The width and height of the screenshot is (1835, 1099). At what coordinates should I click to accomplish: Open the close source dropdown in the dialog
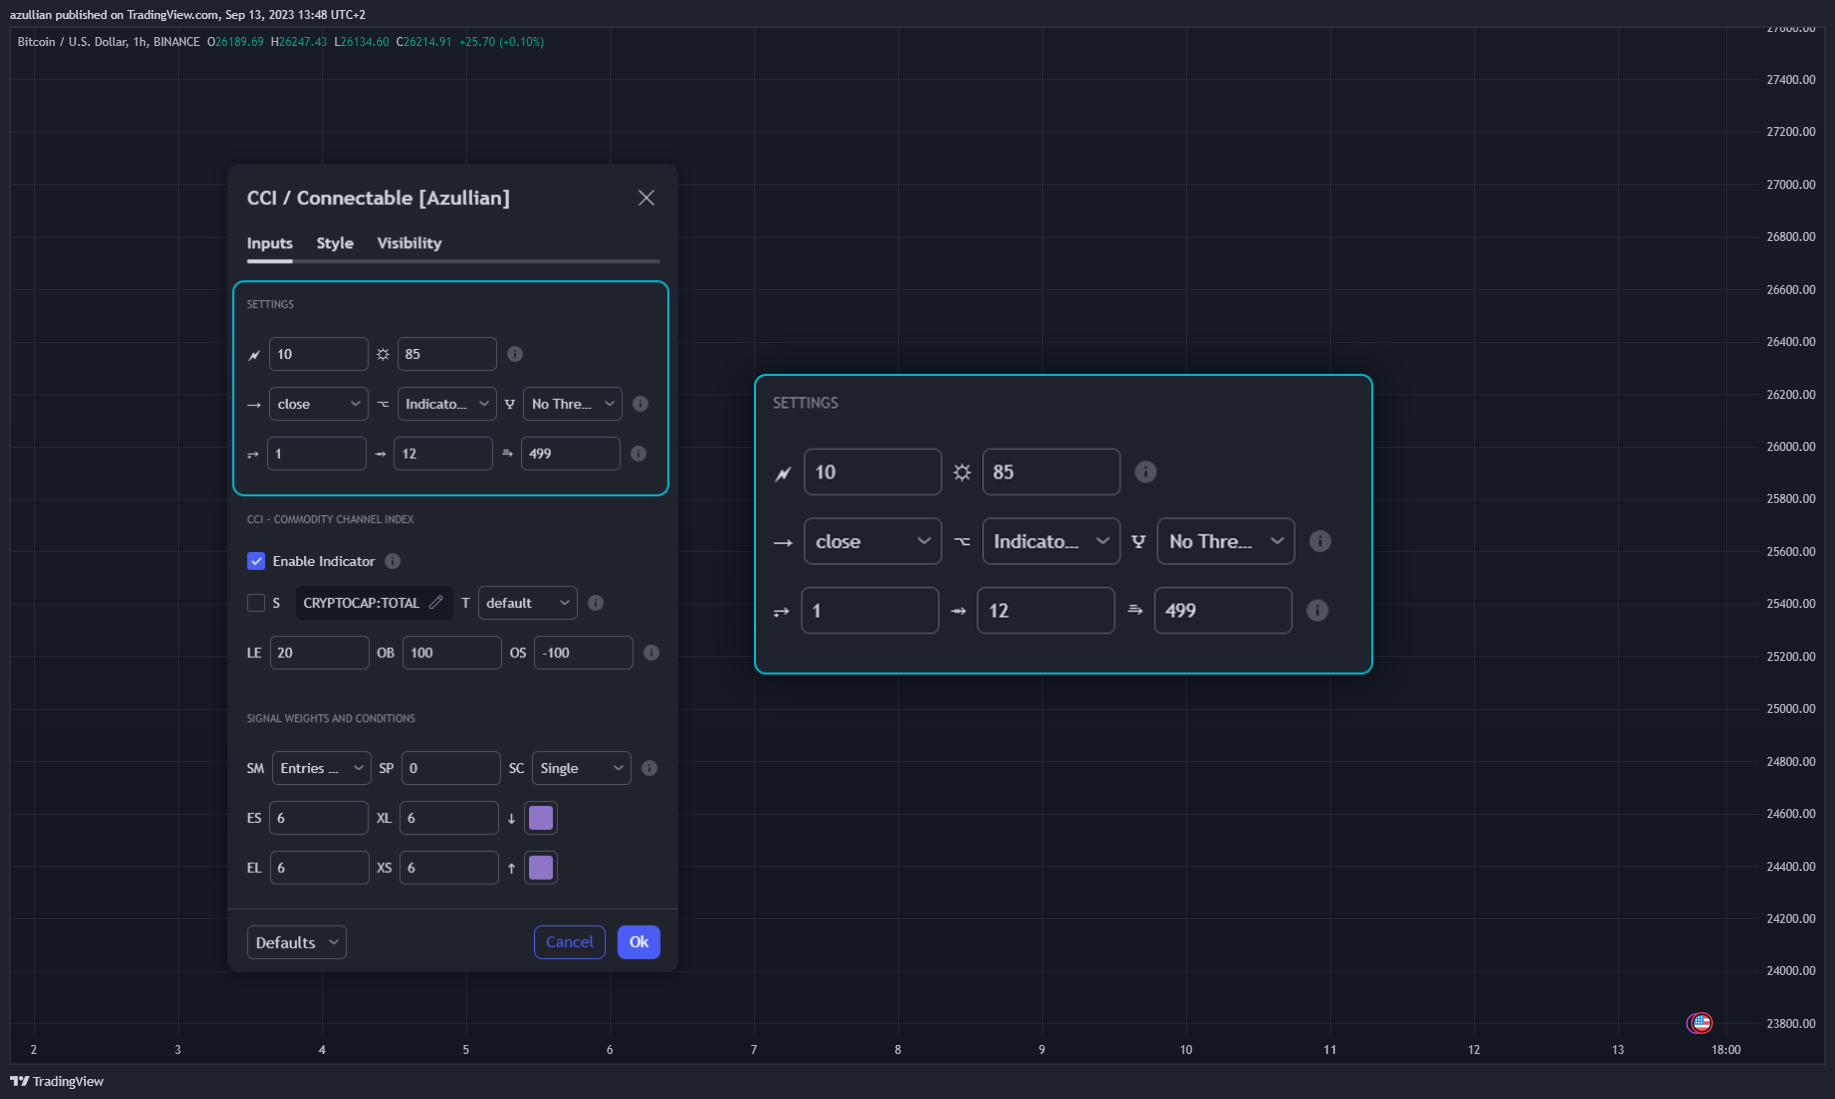[319, 404]
